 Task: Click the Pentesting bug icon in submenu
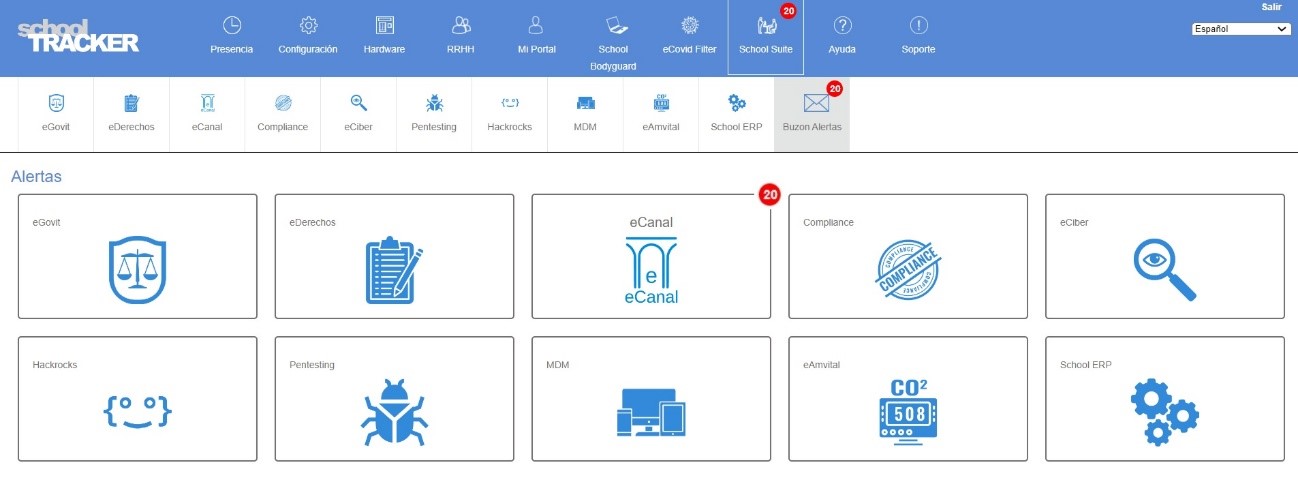click(434, 103)
